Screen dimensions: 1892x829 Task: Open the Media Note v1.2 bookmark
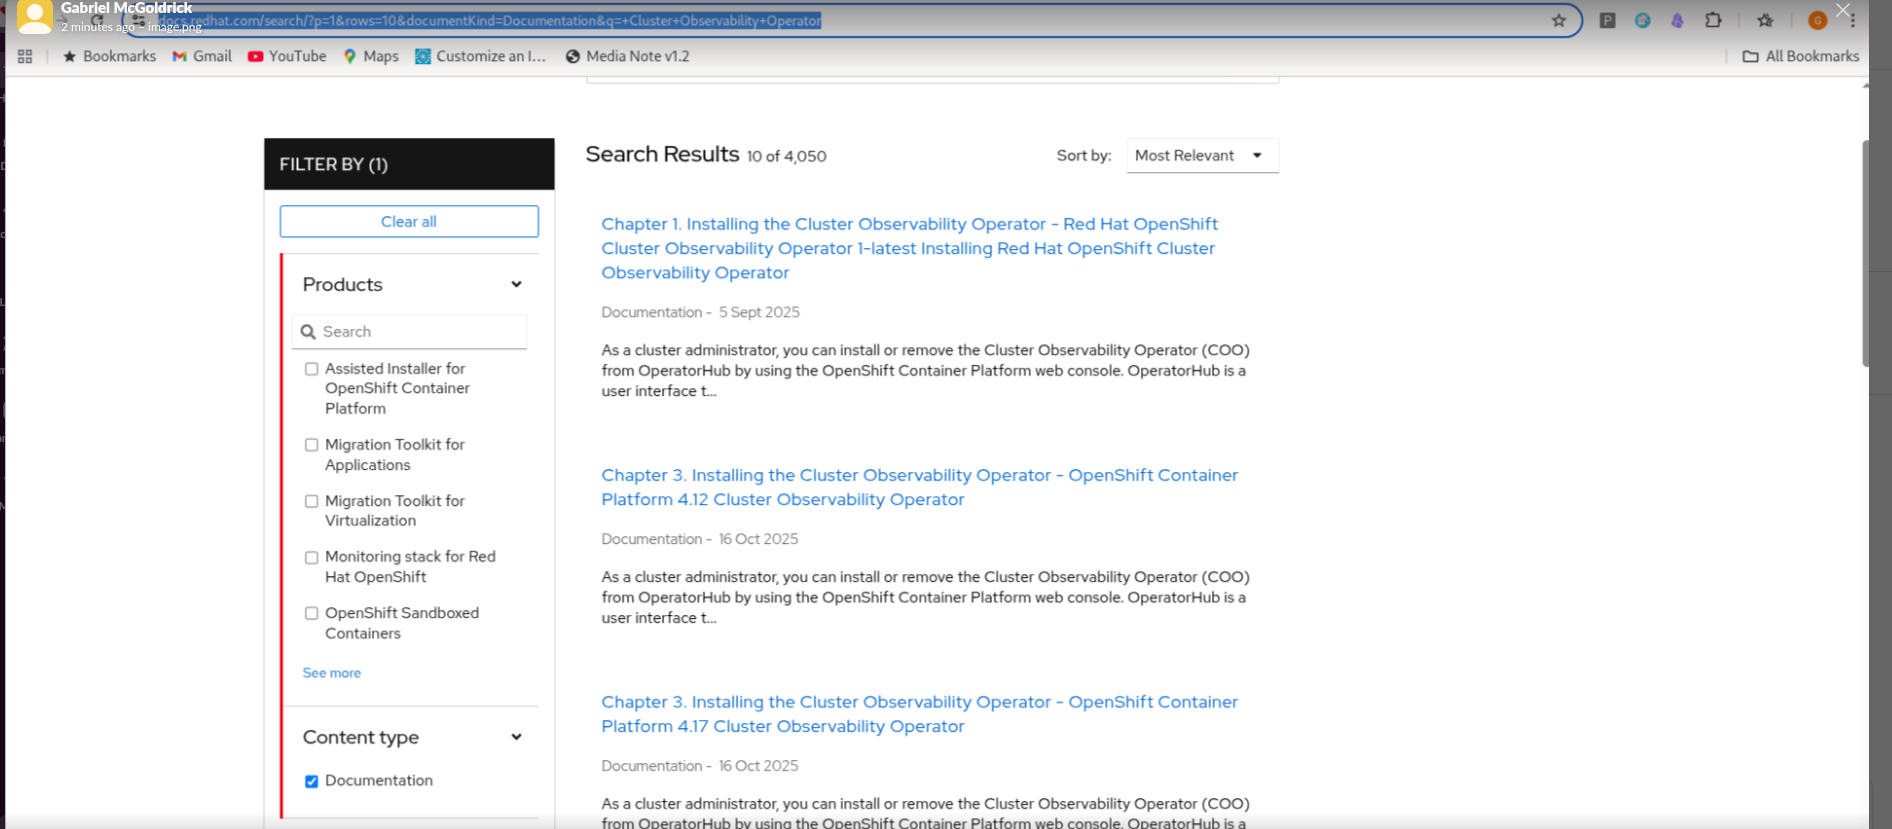[627, 56]
